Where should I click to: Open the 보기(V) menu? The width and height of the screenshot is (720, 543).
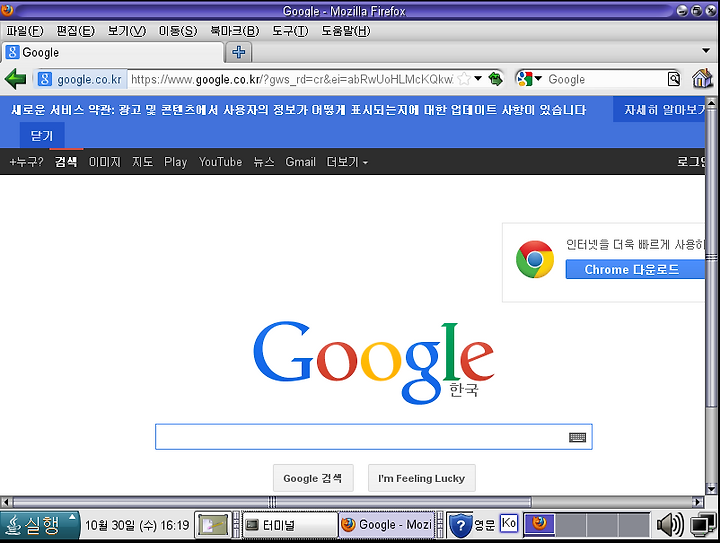[x=127, y=31]
